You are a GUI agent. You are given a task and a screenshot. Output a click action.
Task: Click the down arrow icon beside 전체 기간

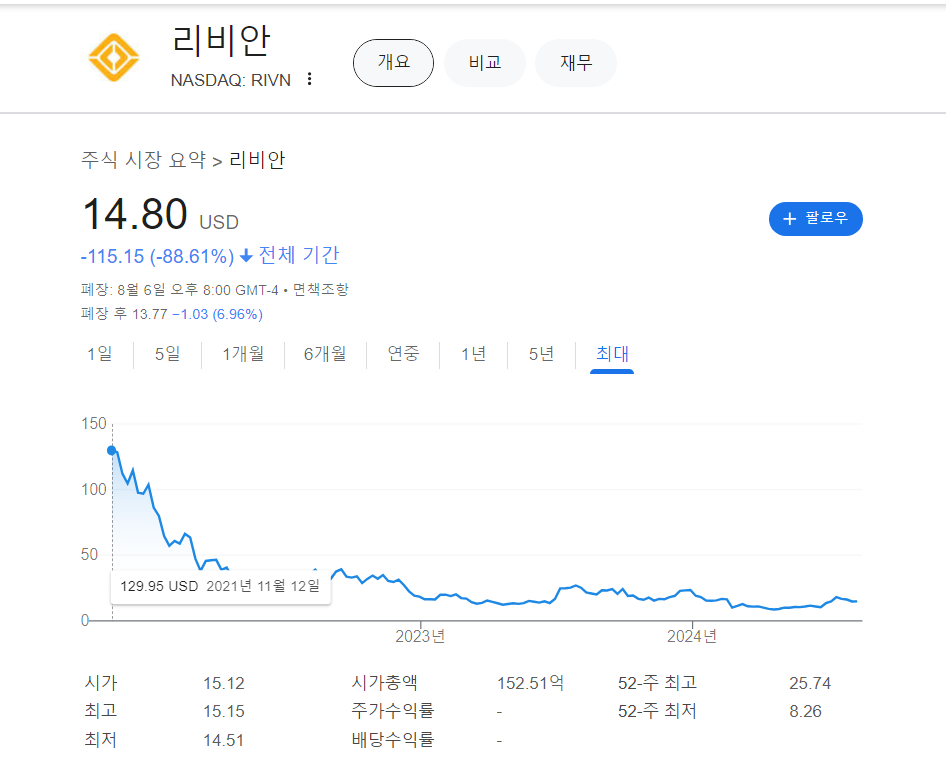tap(246, 256)
